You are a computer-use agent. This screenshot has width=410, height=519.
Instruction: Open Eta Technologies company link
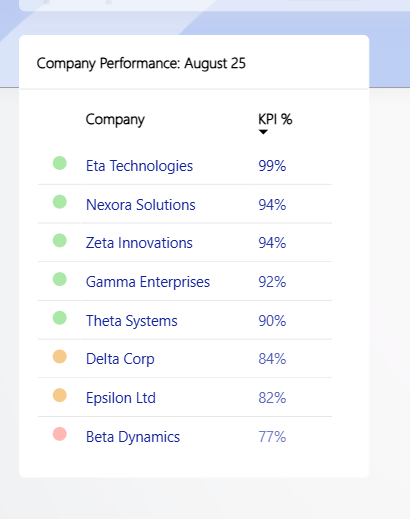pyautogui.click(x=139, y=166)
